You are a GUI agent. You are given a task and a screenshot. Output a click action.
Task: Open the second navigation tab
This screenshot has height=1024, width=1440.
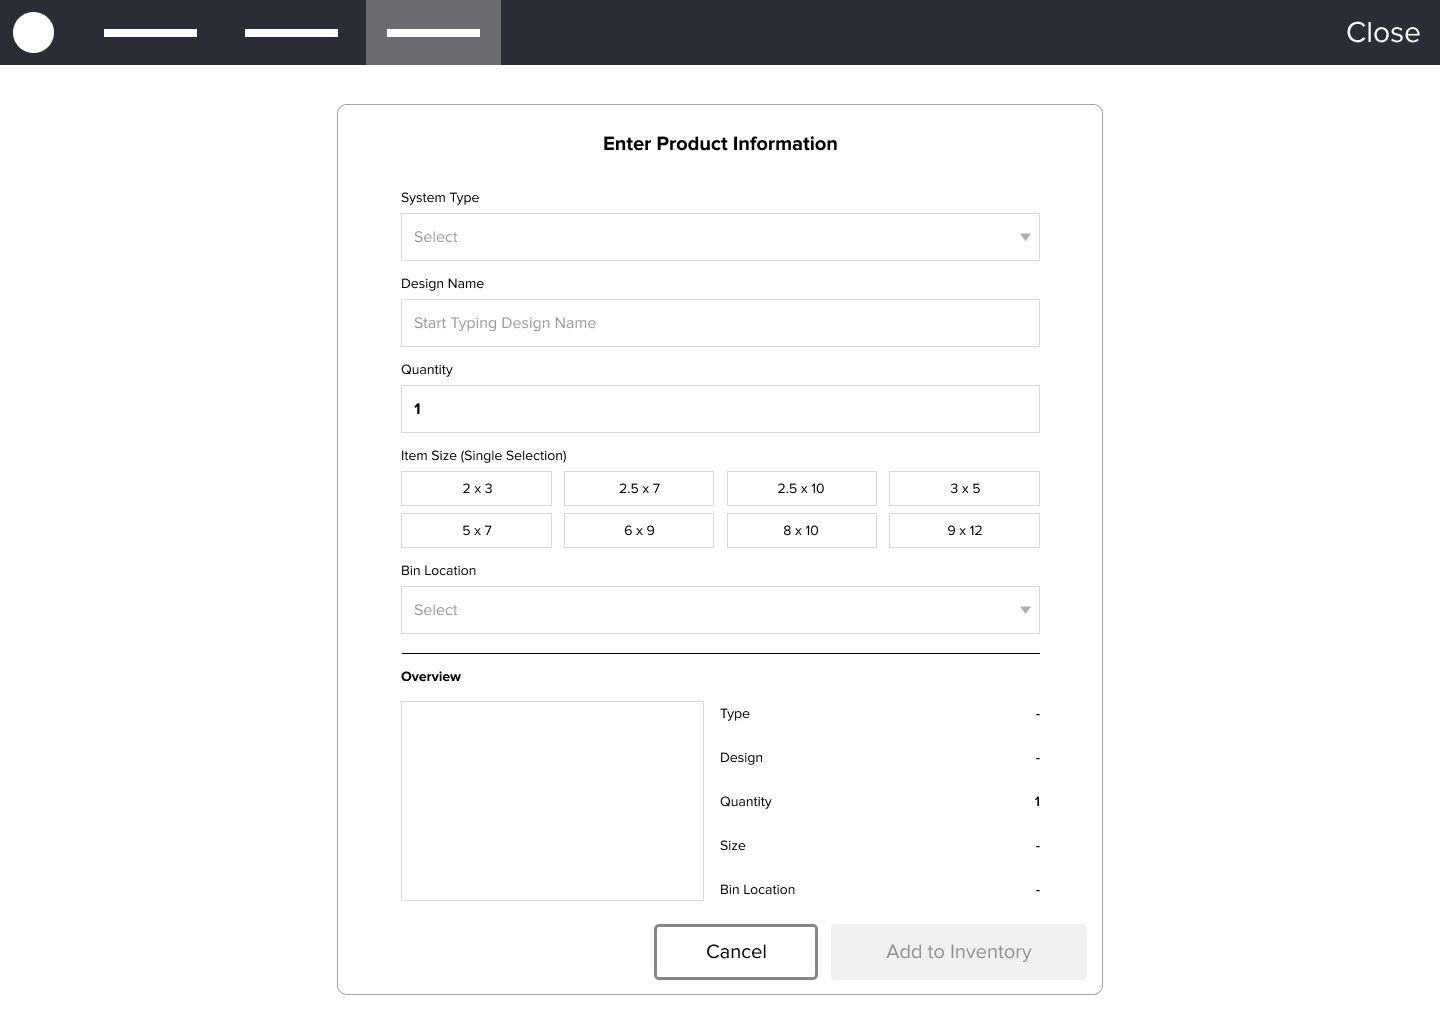291,33
